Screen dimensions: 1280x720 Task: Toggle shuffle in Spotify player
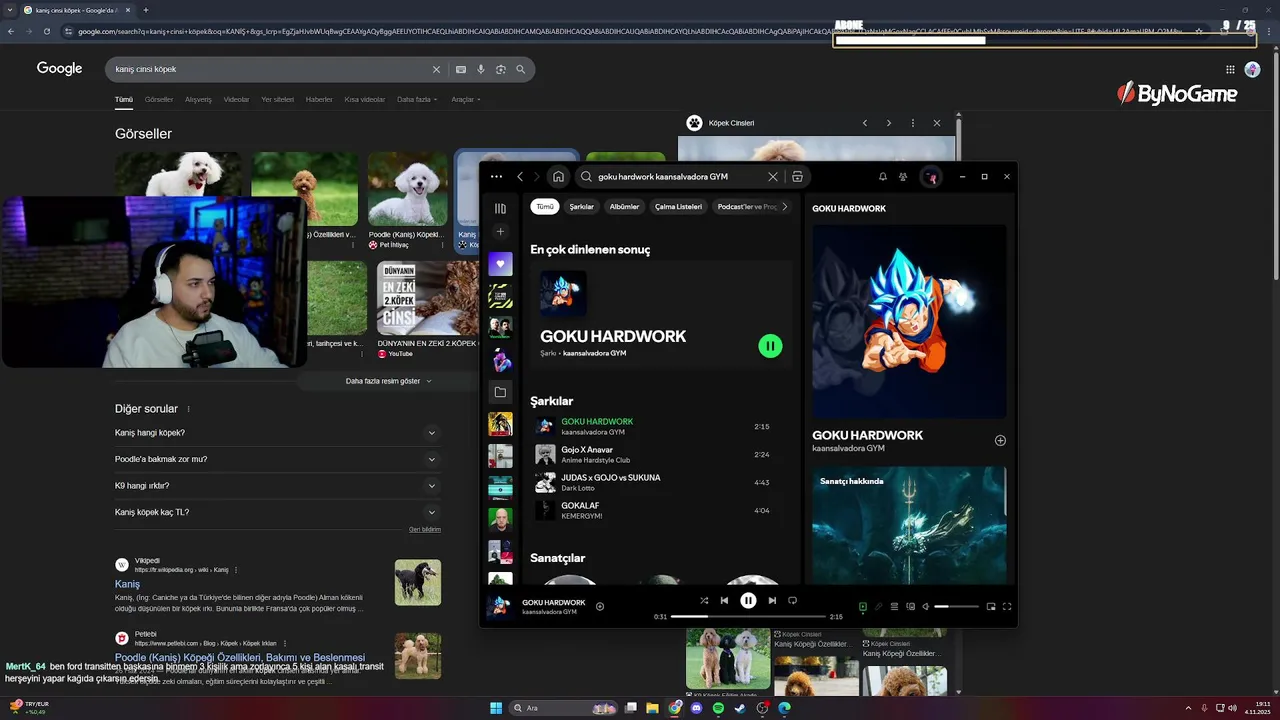tap(704, 601)
